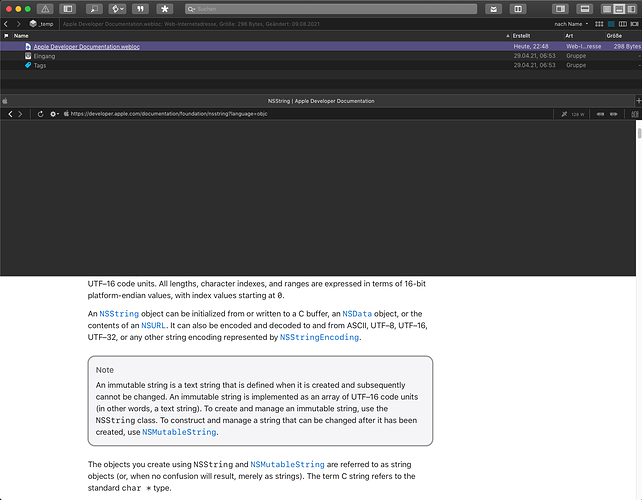Click the word count pin icon
Image resolution: width=642 pixels, height=500 pixels.
(x=564, y=114)
